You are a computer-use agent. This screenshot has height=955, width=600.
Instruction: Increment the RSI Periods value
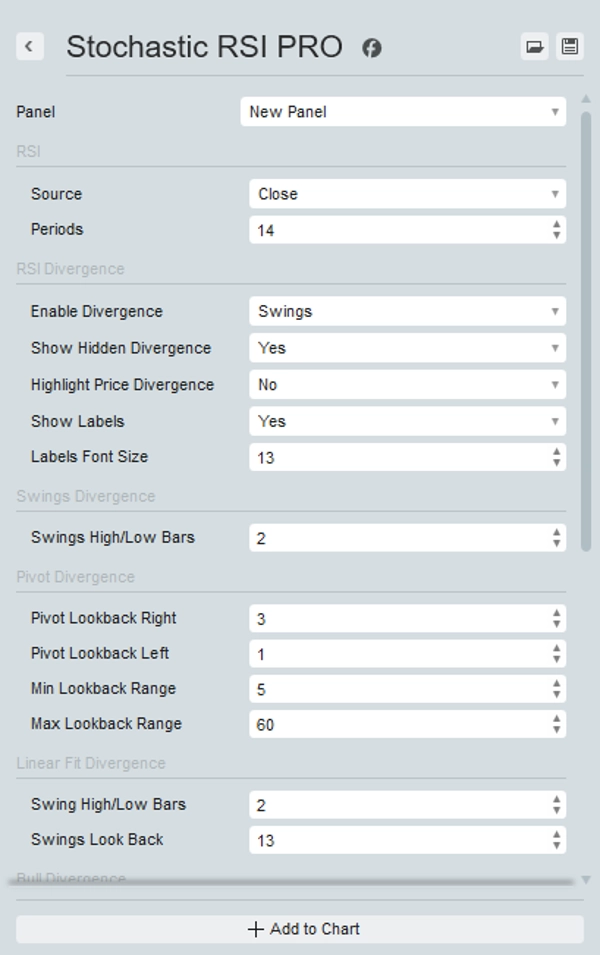pos(558,225)
